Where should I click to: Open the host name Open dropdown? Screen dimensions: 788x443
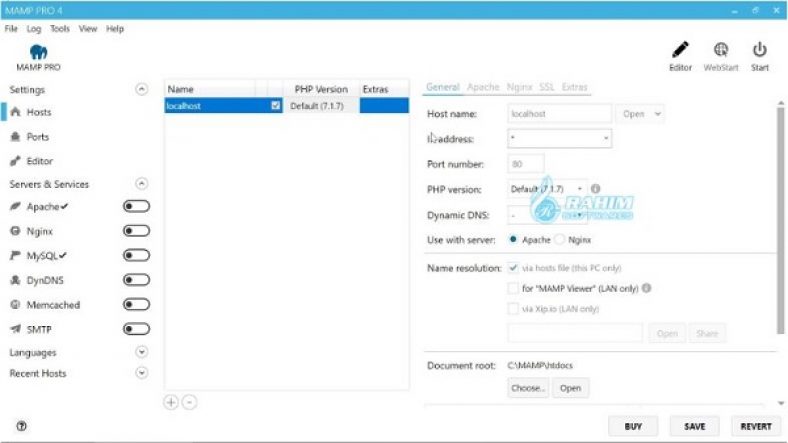(640, 114)
